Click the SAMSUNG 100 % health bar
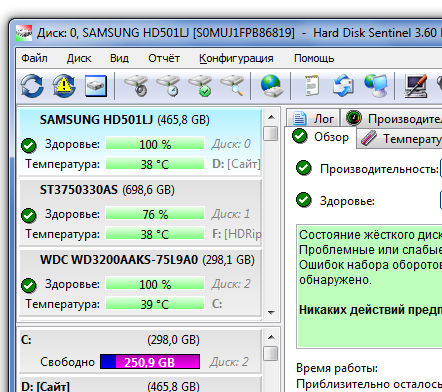Screen dimensions: 442x392 coord(155,144)
